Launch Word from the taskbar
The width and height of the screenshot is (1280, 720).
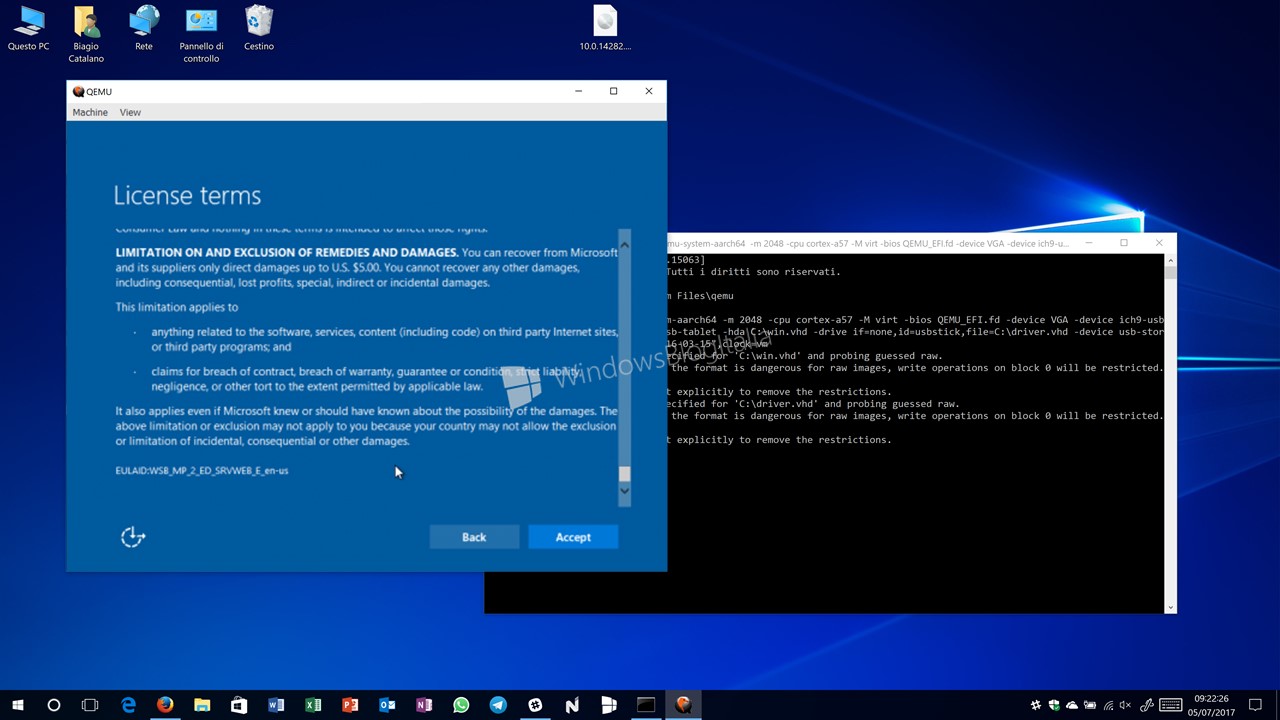(276, 705)
